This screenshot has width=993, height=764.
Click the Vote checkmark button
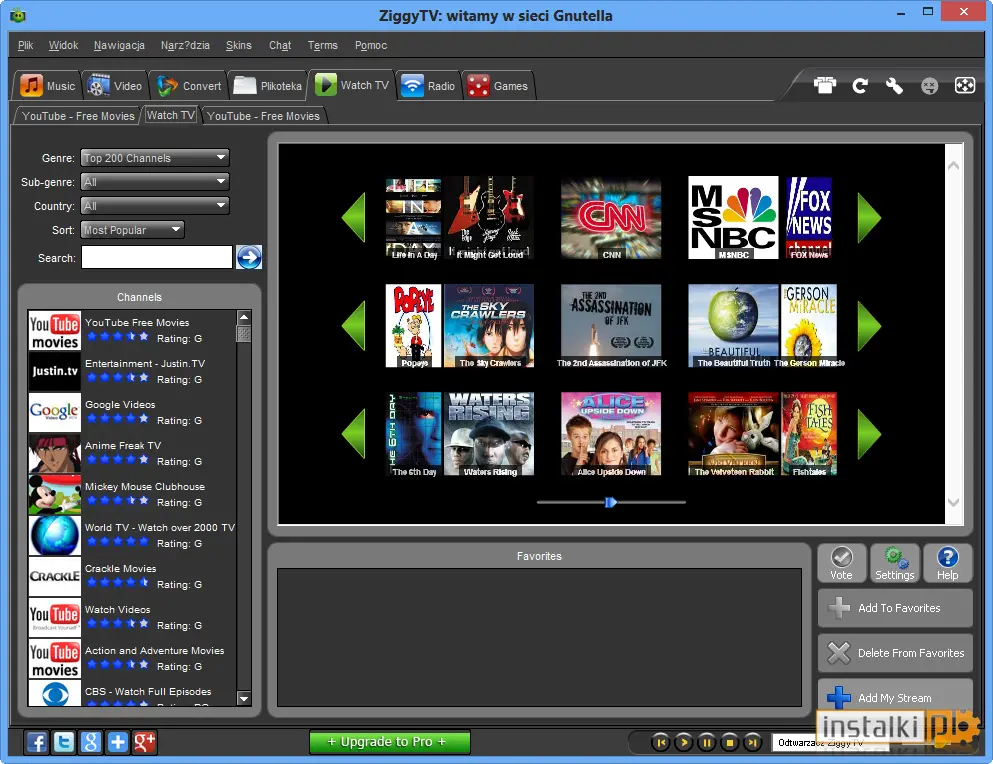pyautogui.click(x=841, y=563)
